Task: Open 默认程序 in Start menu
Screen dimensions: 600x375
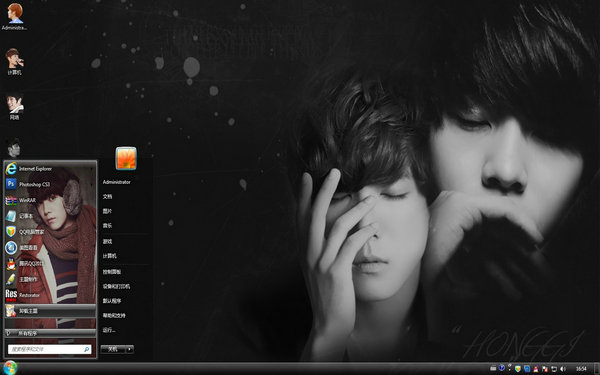Action: pos(112,301)
